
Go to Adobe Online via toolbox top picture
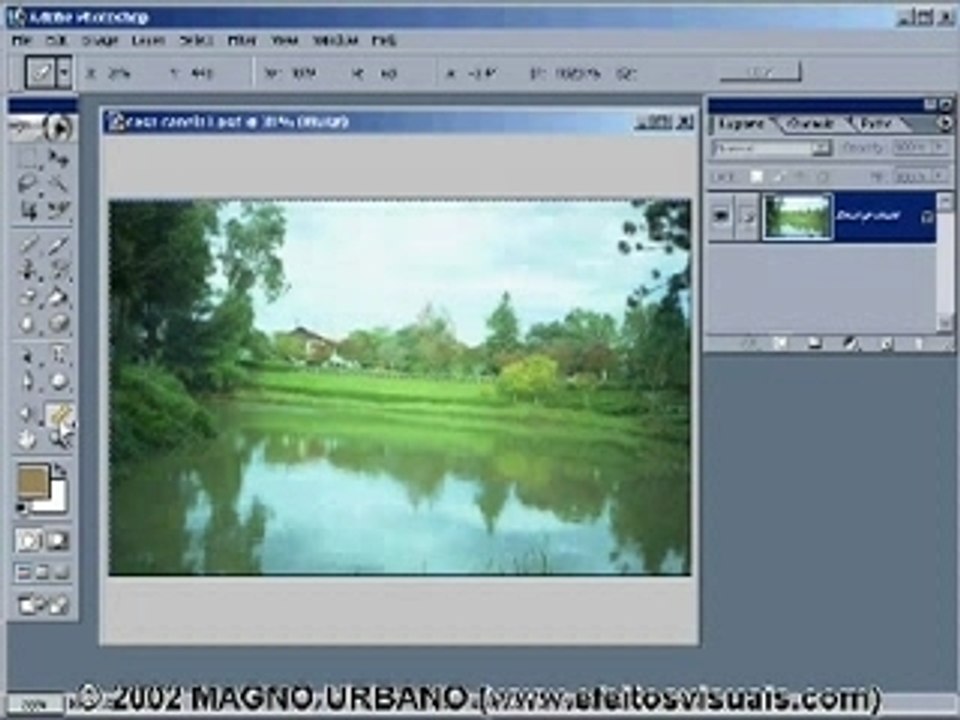tap(42, 128)
